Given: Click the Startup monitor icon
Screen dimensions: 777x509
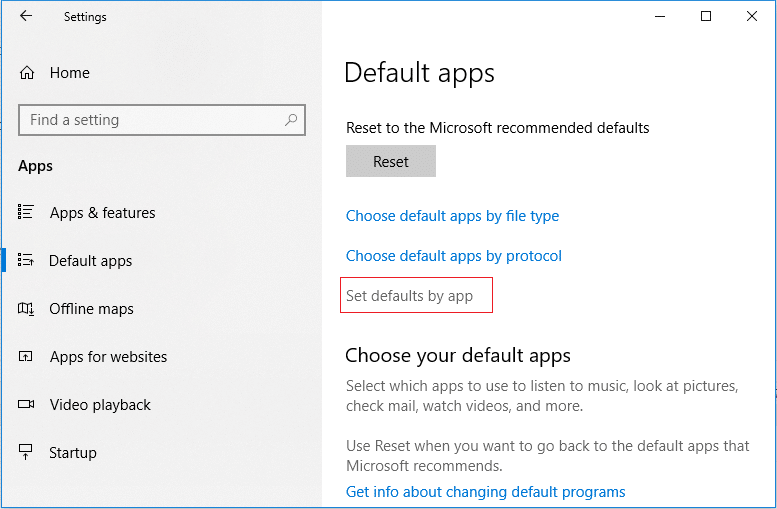Looking at the screenshot, I should (26, 453).
